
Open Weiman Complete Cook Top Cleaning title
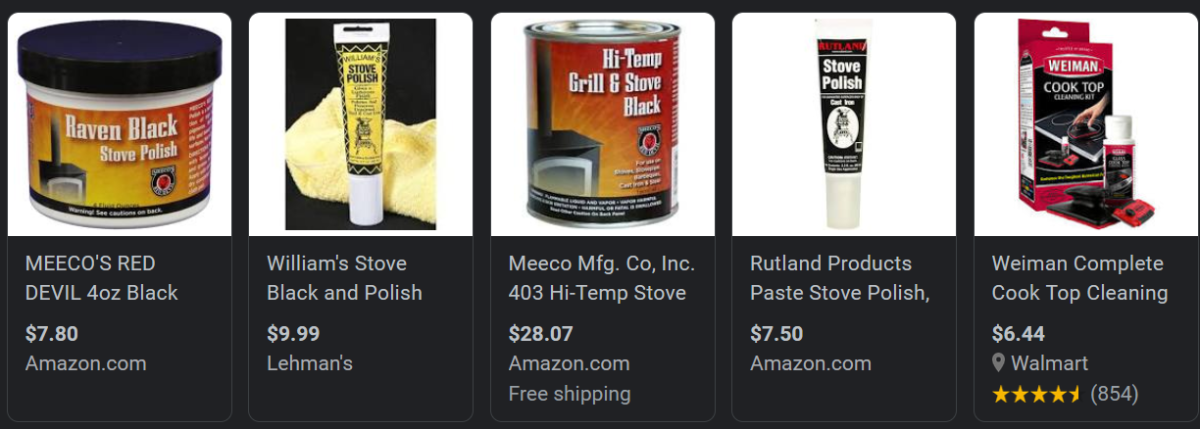point(1079,278)
